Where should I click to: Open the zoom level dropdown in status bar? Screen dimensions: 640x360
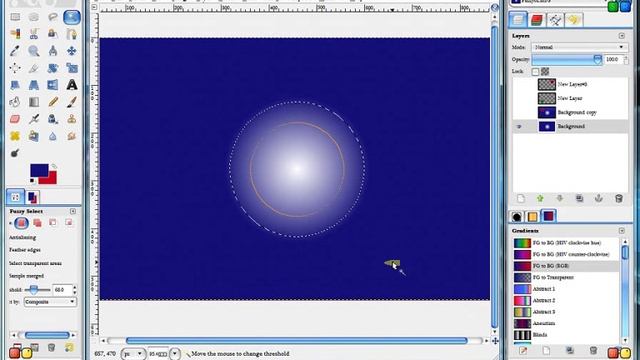pos(175,353)
